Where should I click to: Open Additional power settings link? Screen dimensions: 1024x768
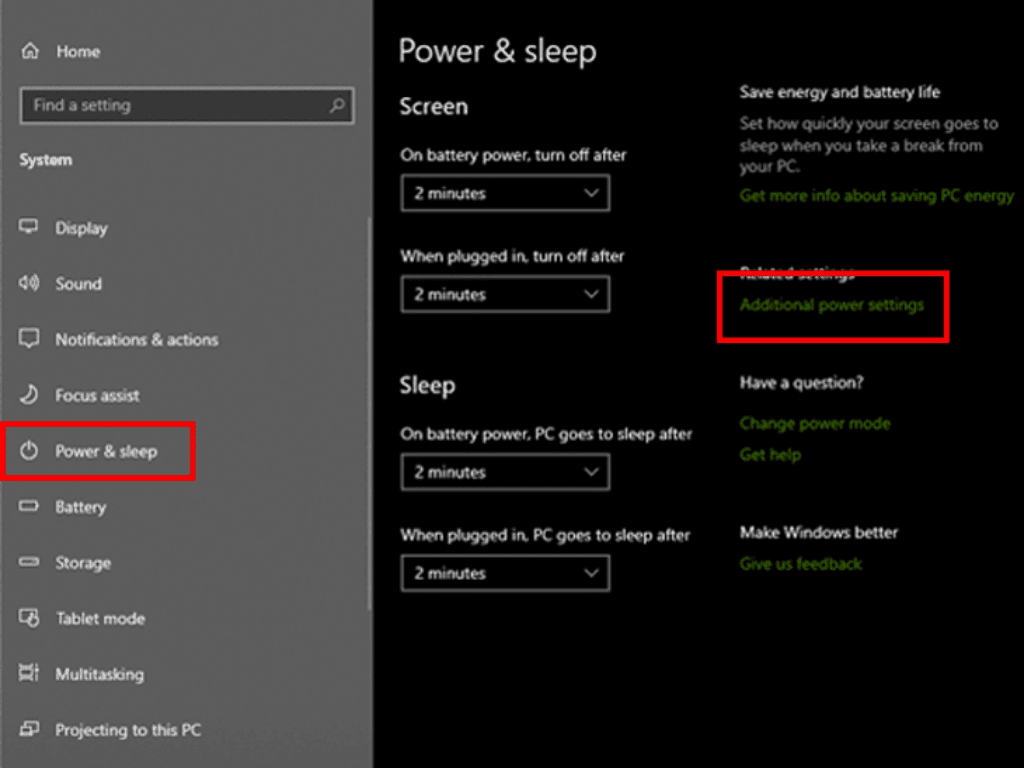pos(832,305)
